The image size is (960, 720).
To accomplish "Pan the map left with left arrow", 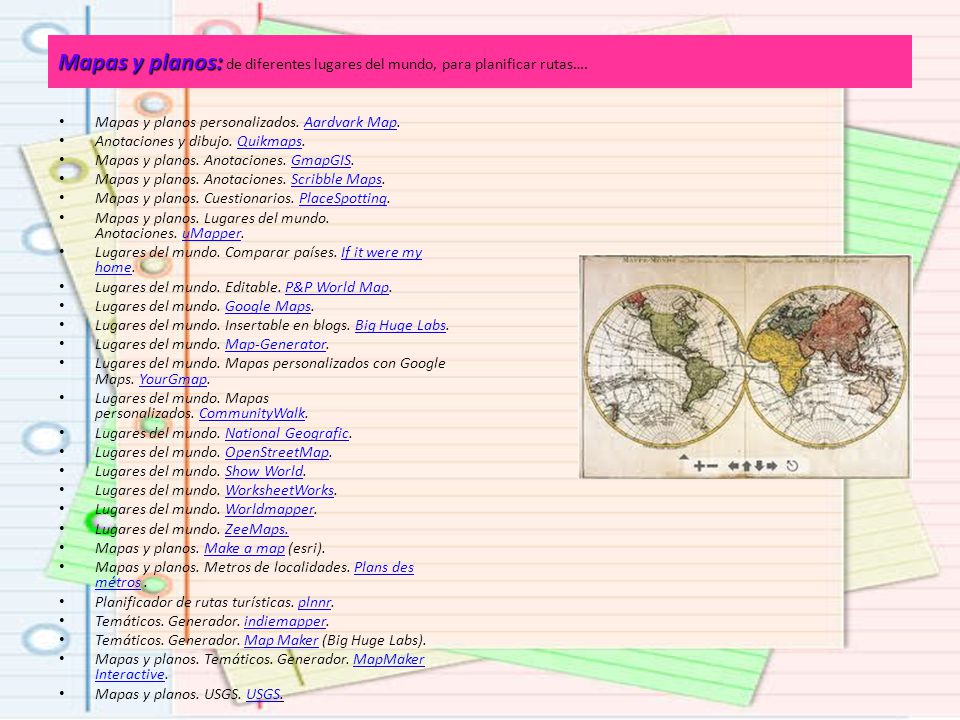I will (733, 466).
